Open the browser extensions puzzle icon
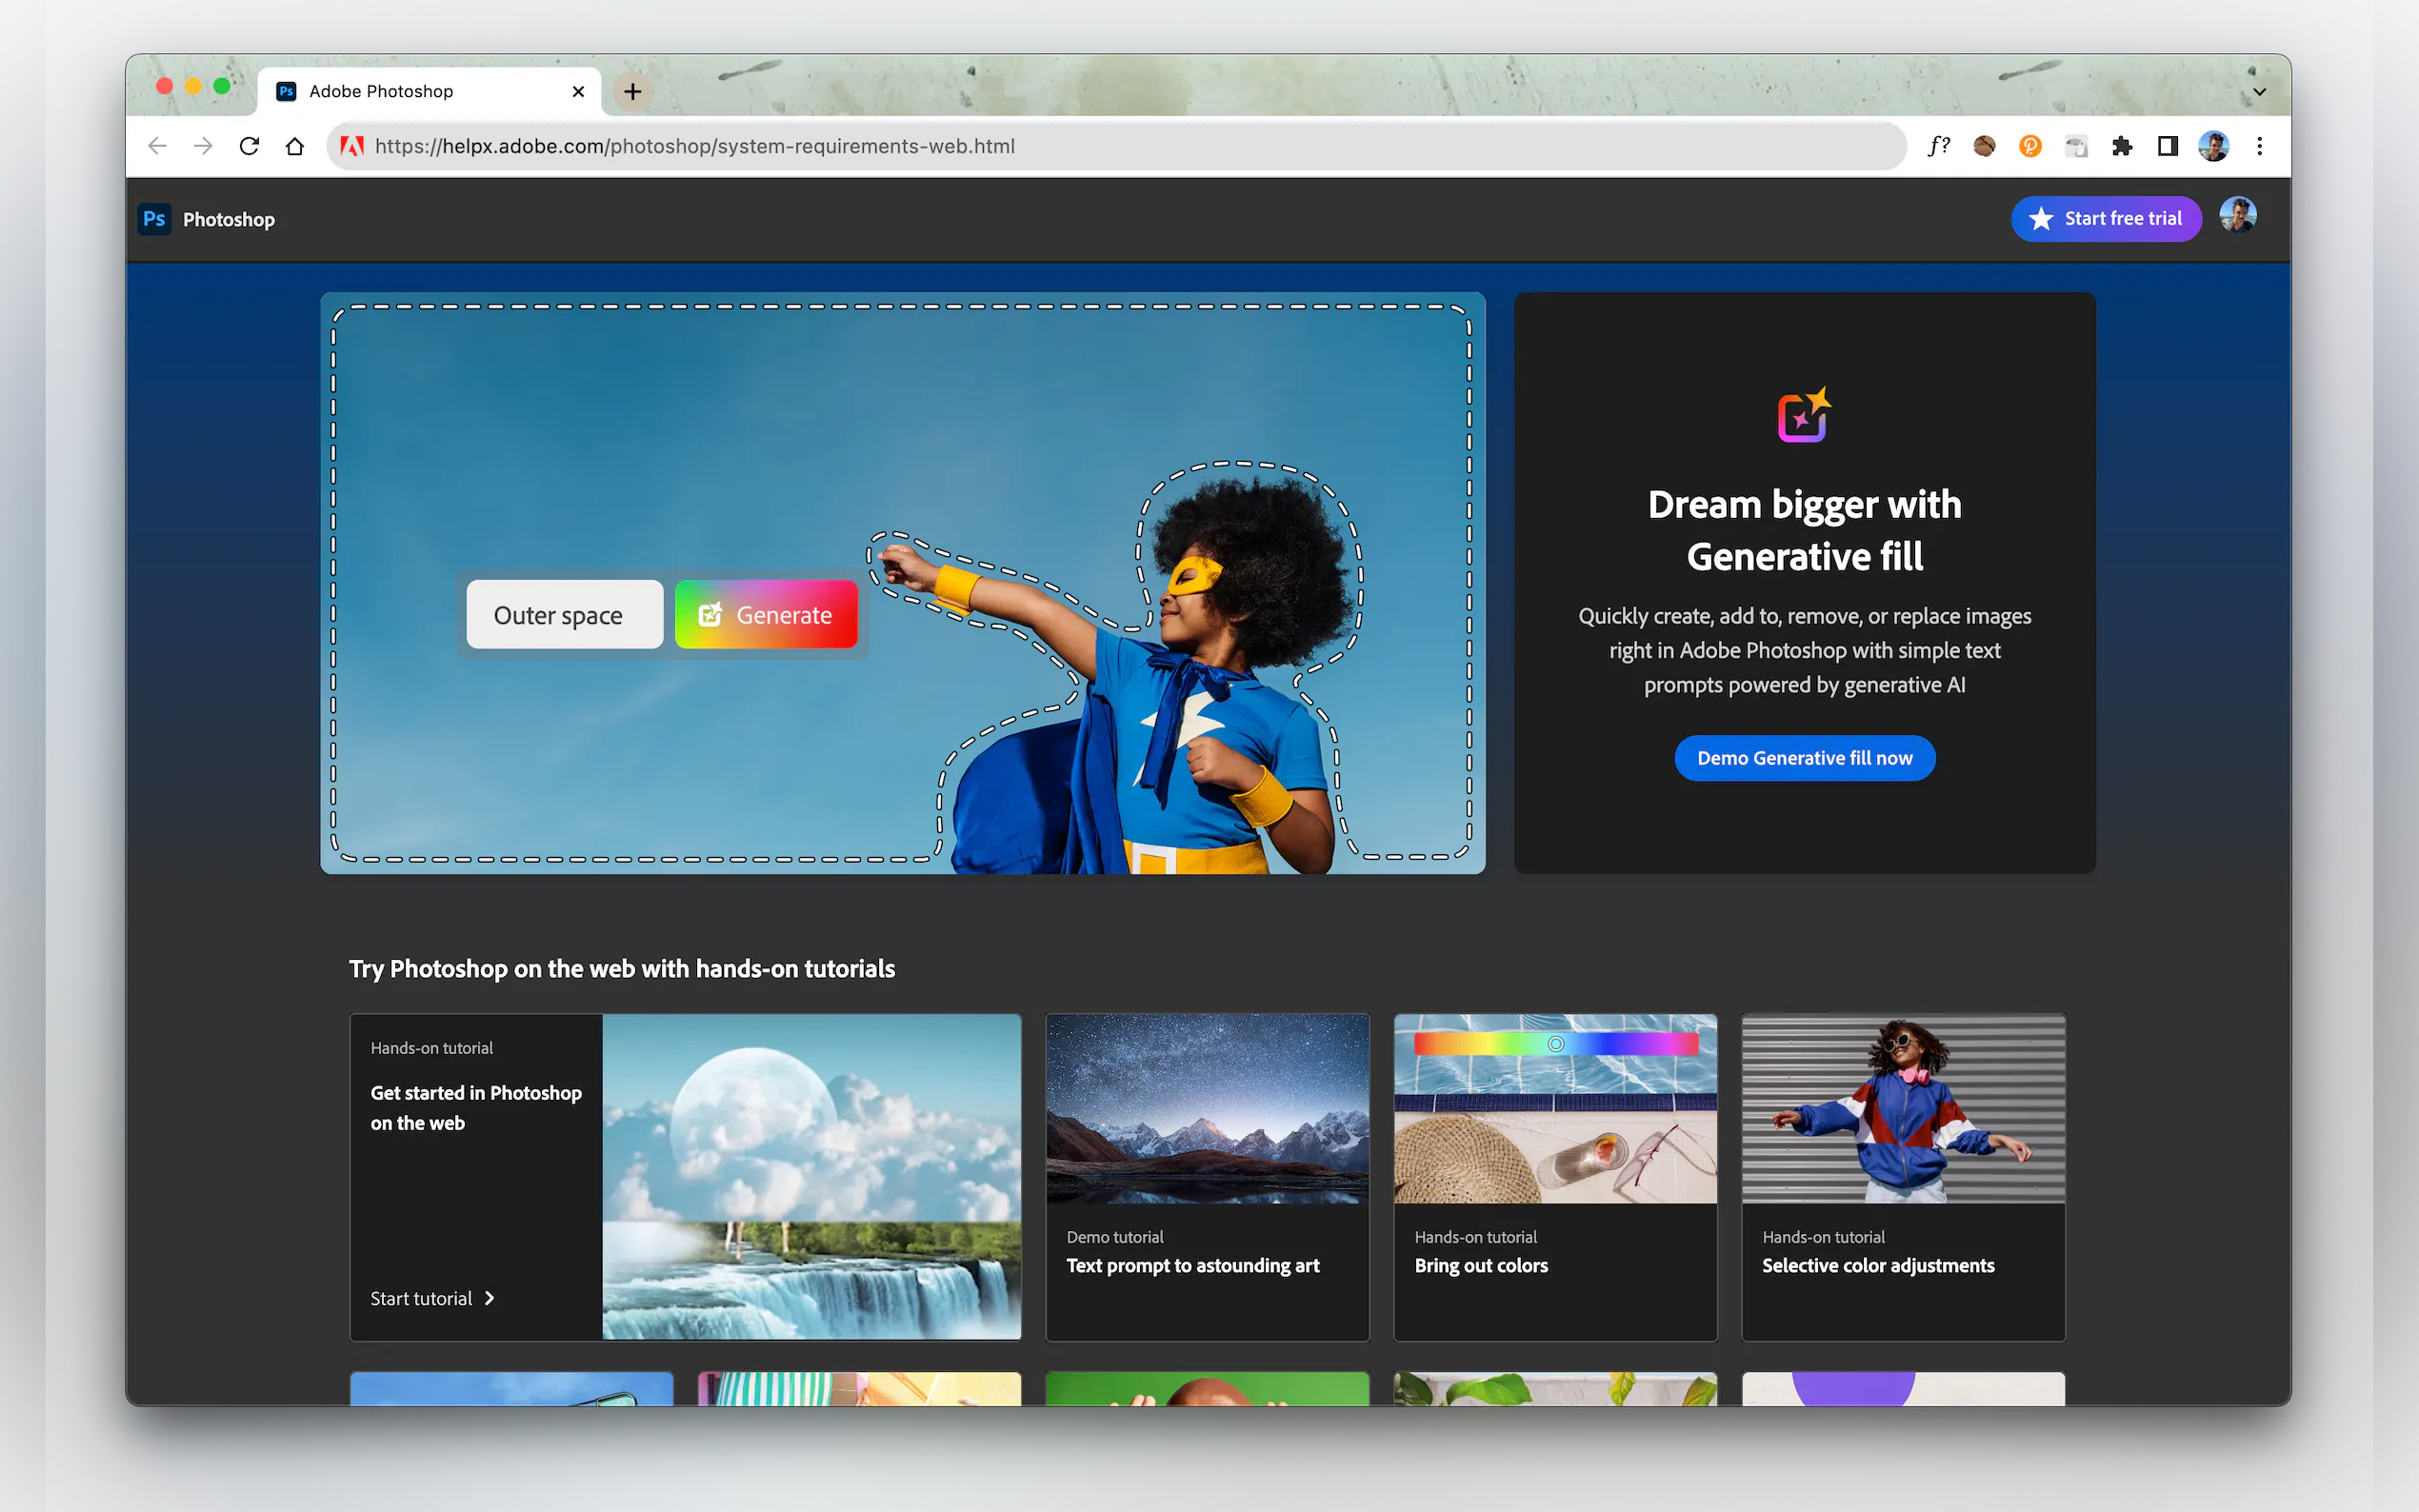Screen dimensions: 2419x1512 click(2122, 146)
